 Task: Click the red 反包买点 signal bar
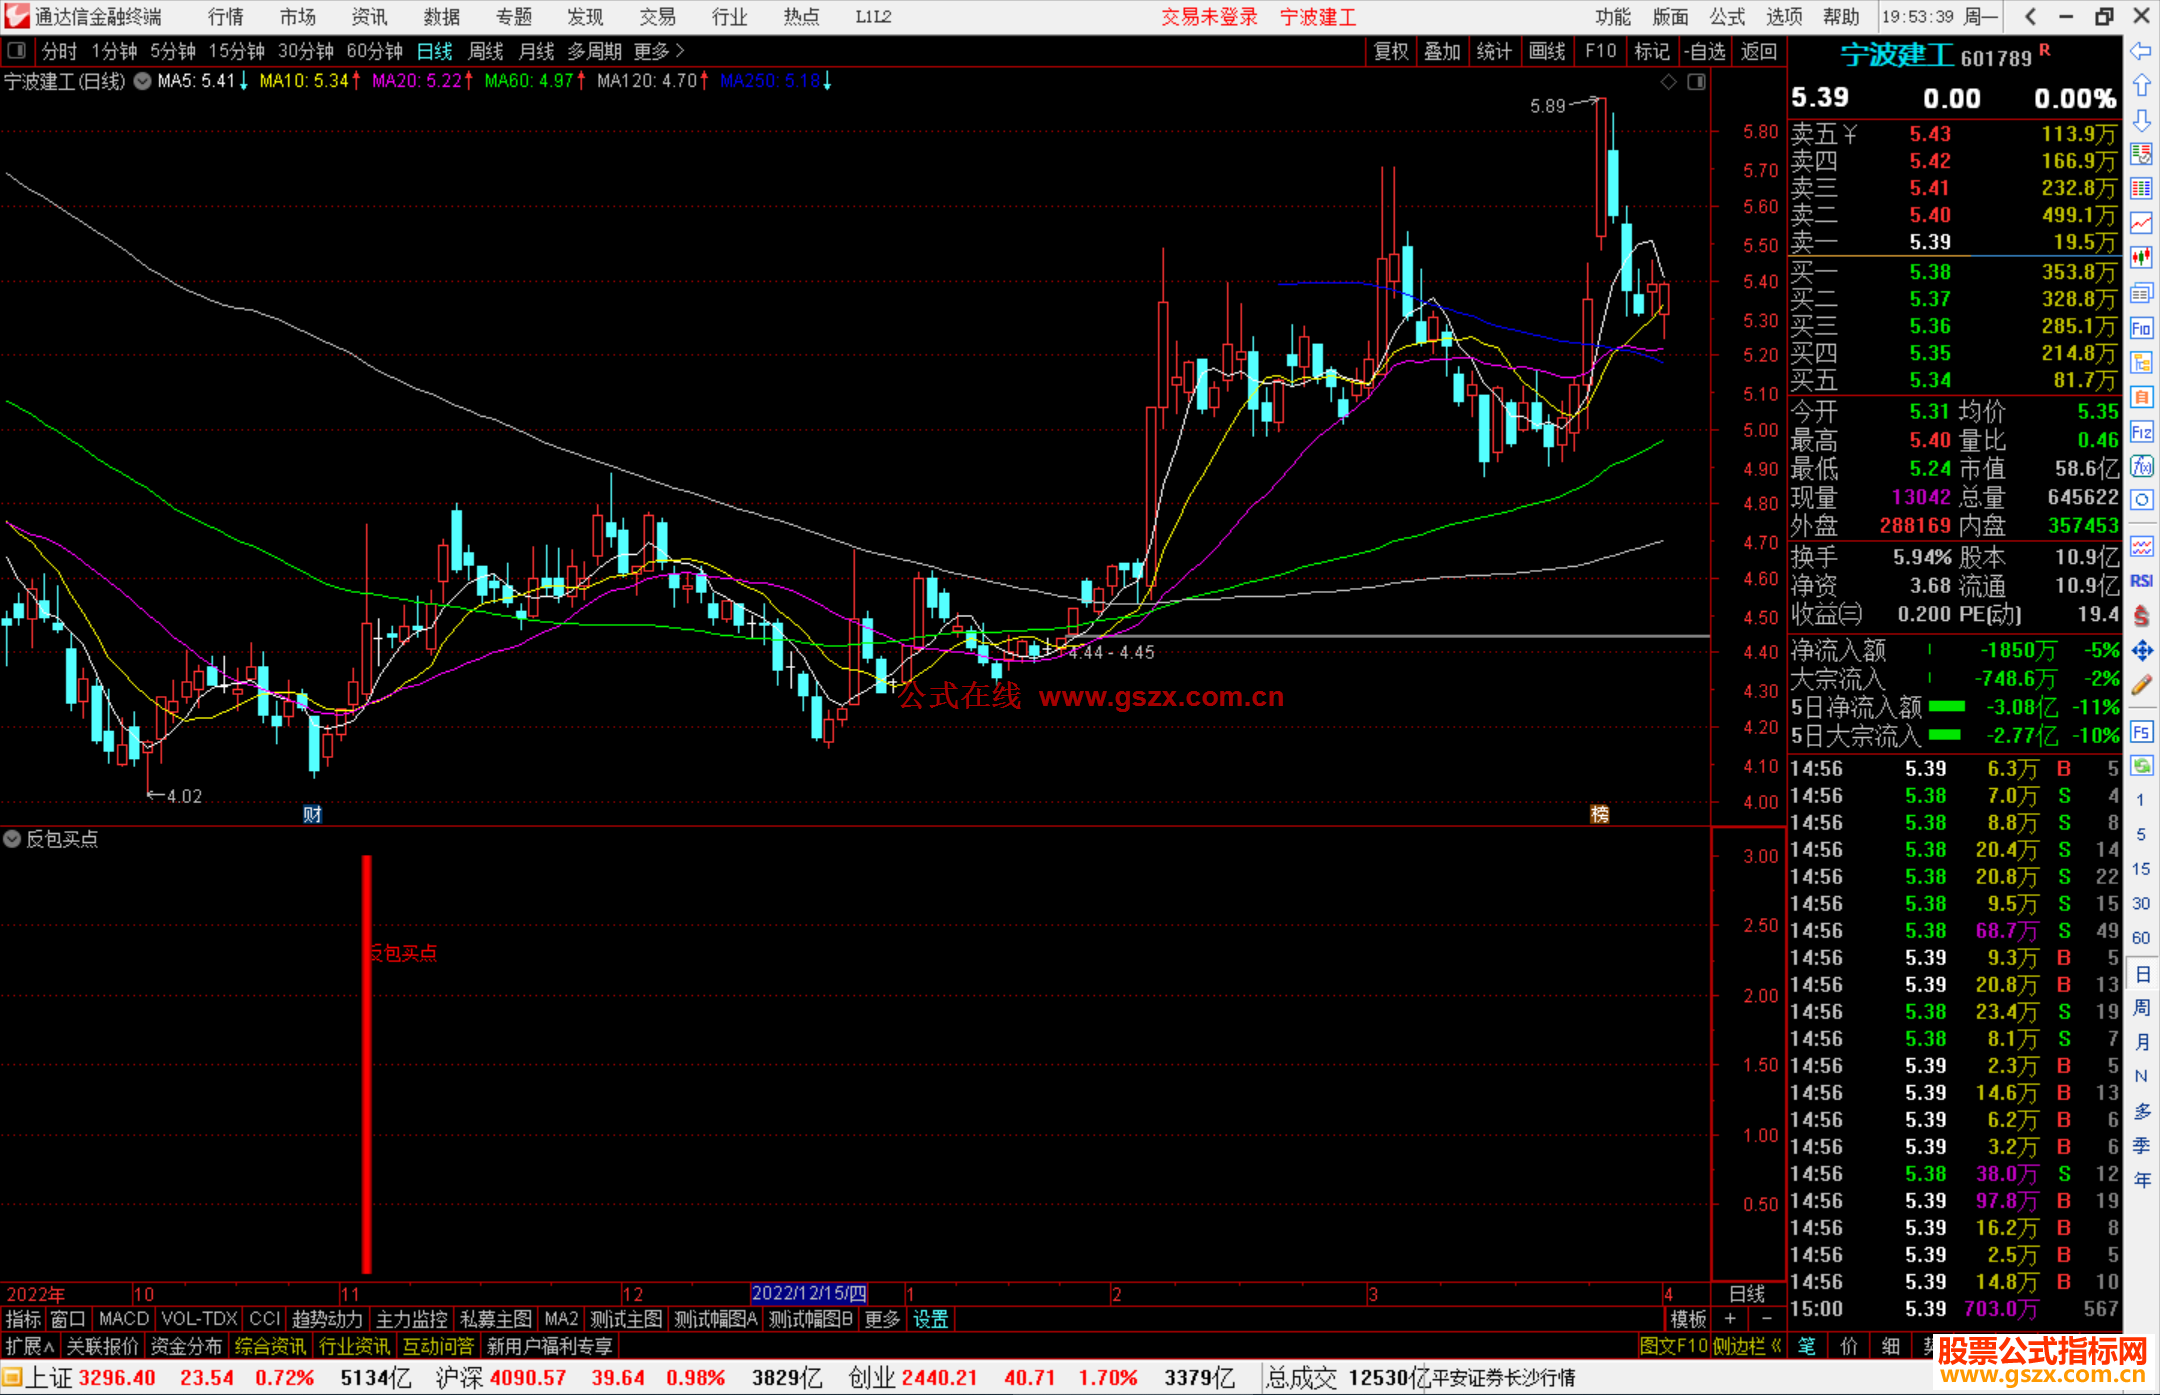(x=367, y=1064)
